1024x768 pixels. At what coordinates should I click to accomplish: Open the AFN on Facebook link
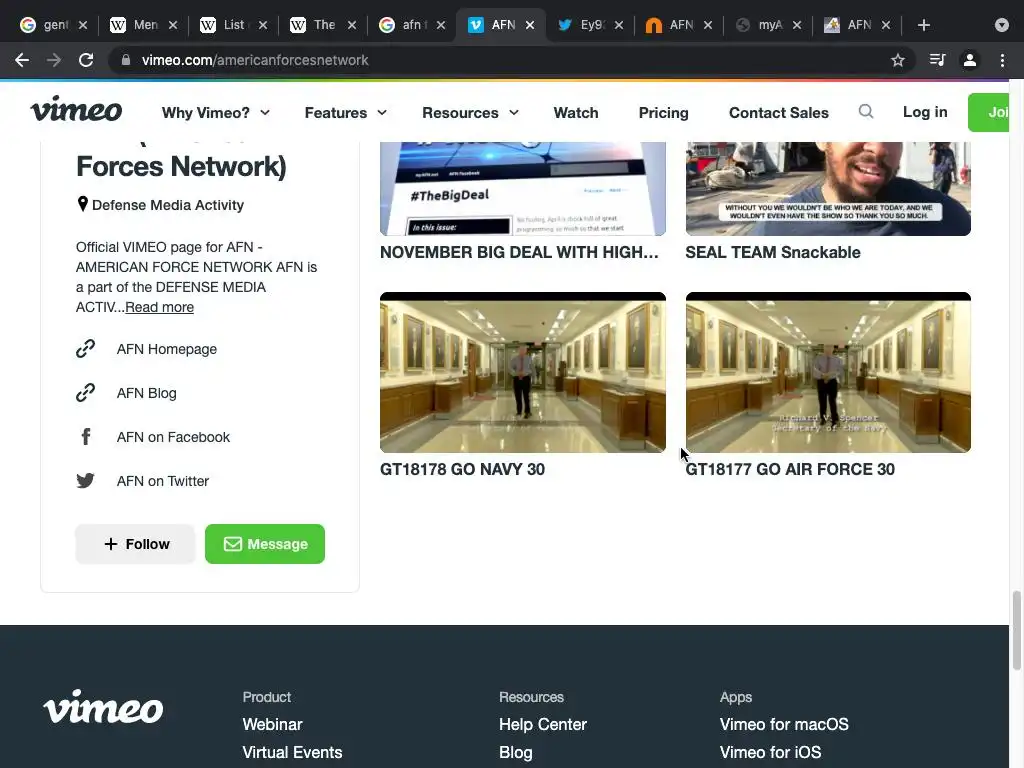point(173,437)
